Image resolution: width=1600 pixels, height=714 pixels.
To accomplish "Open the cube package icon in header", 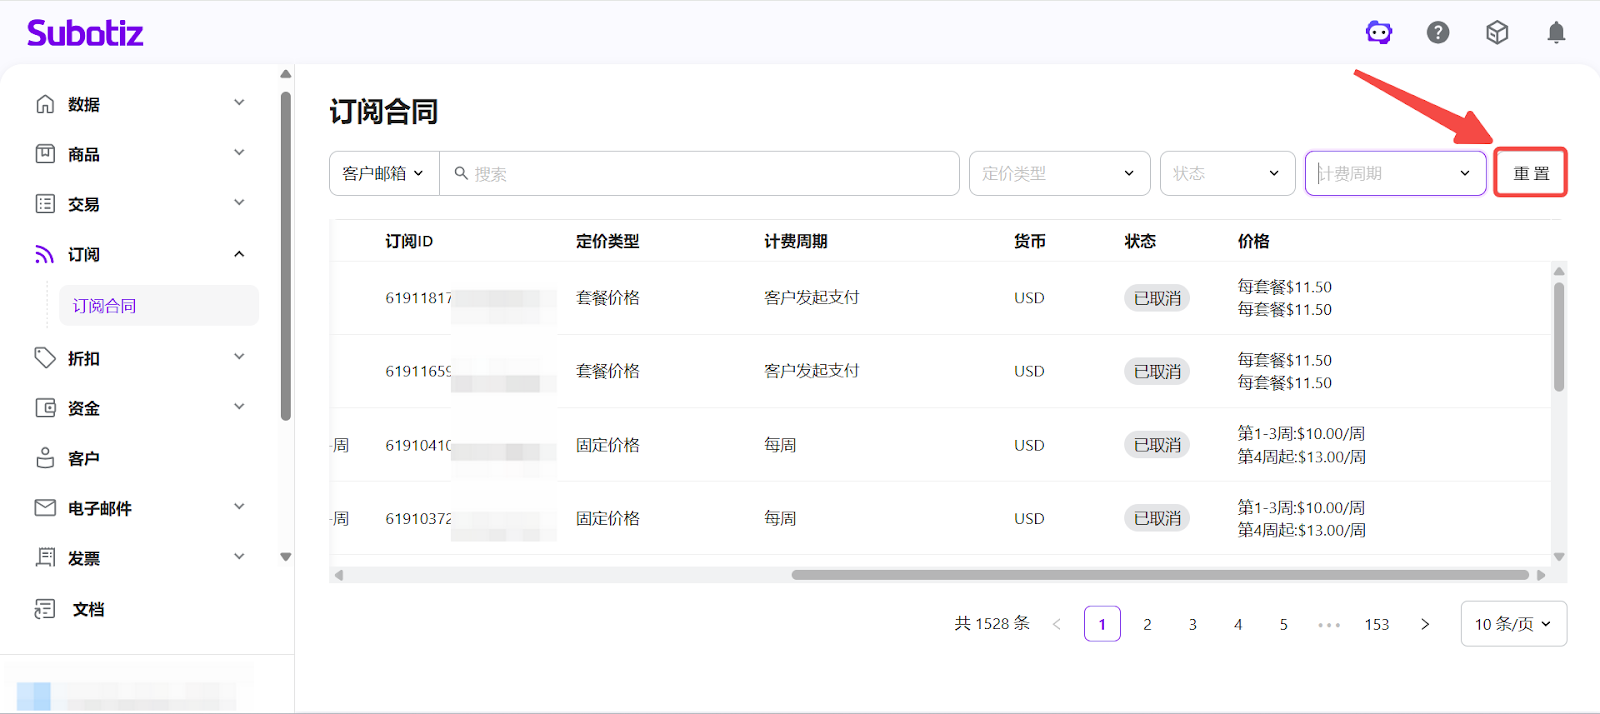I will 1497,33.
